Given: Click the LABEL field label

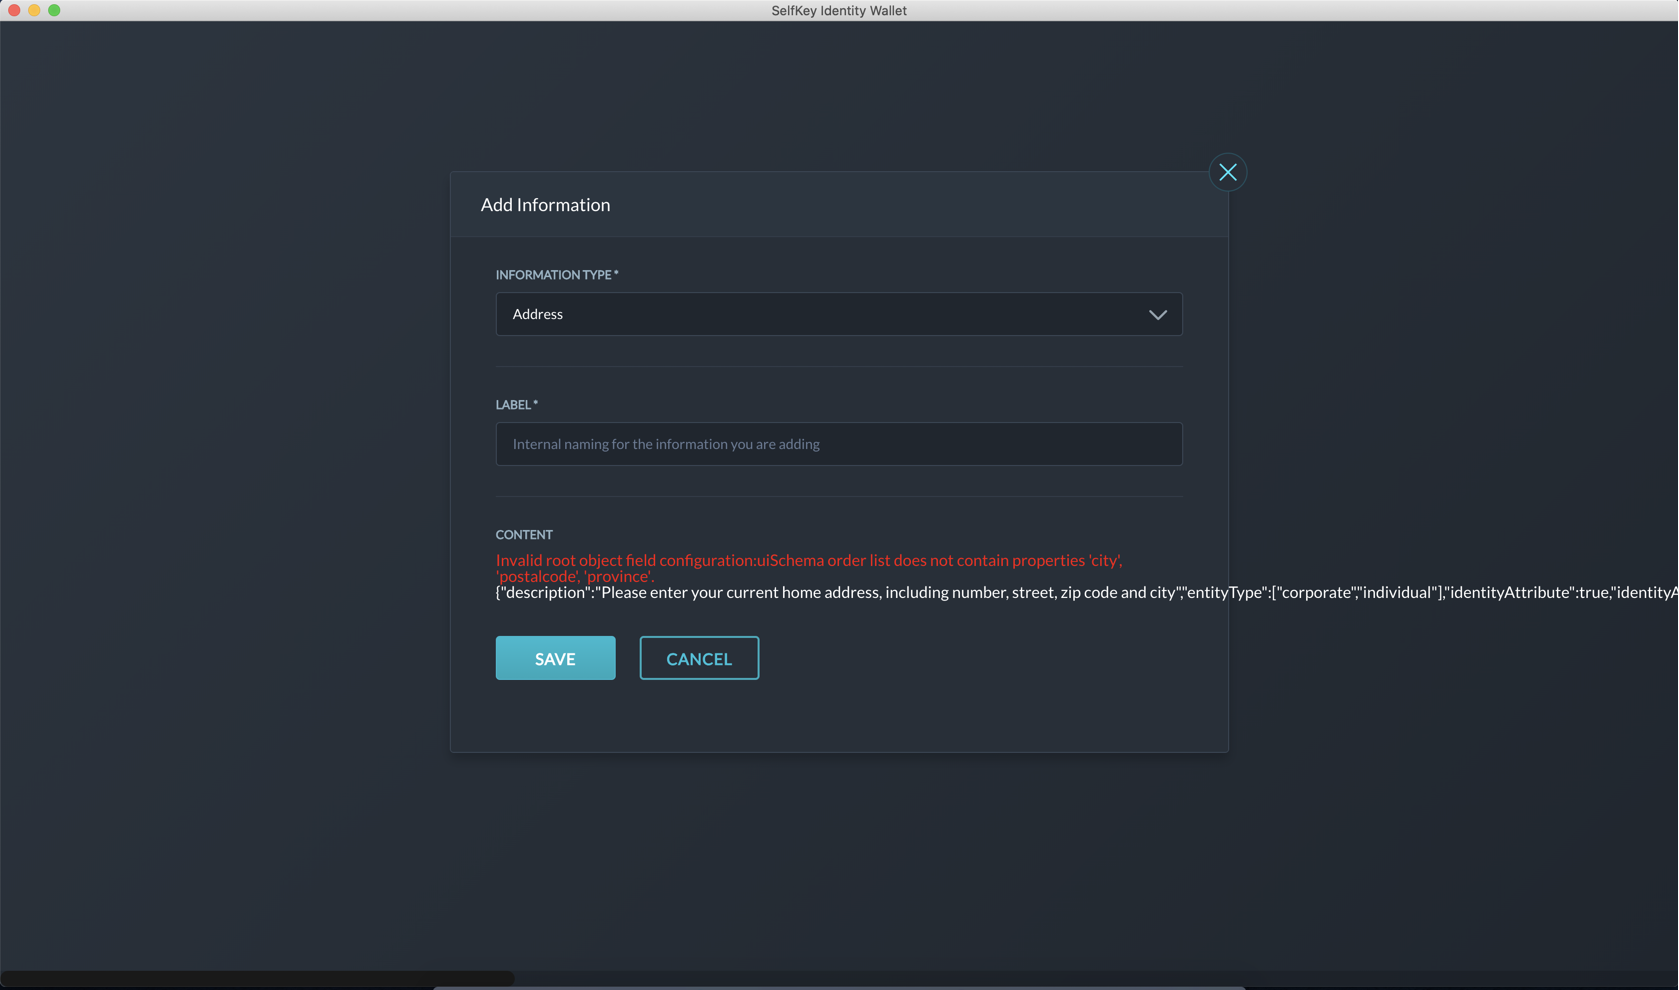Looking at the screenshot, I should click(x=517, y=405).
